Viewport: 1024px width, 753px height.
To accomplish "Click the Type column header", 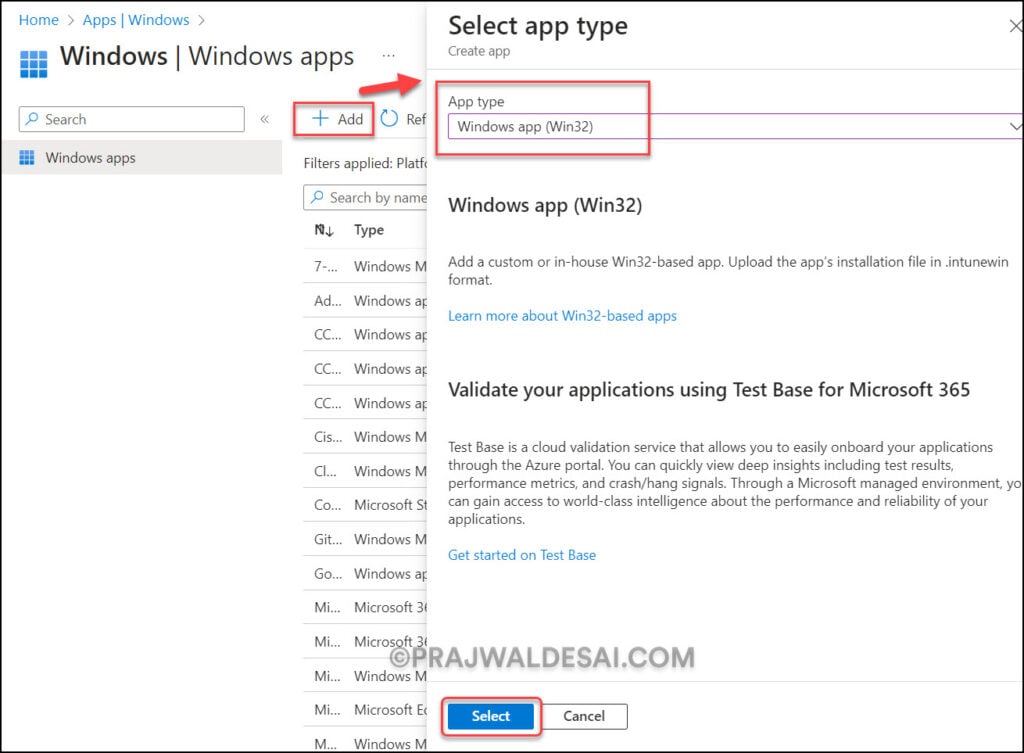I will pos(369,230).
